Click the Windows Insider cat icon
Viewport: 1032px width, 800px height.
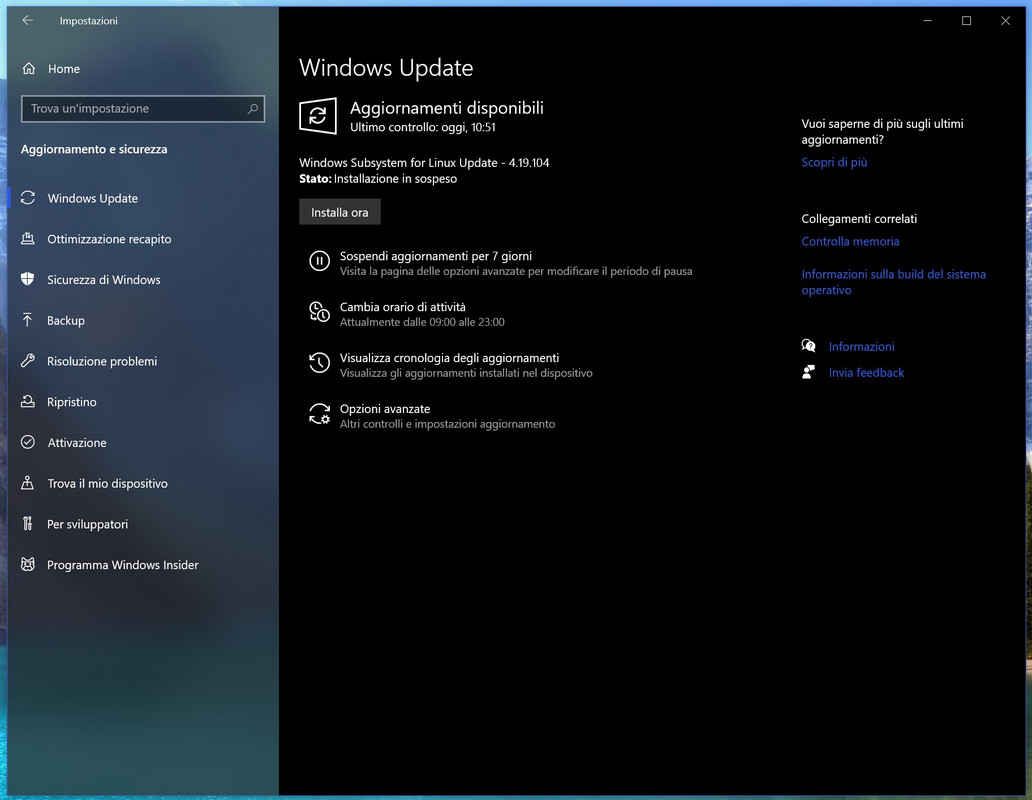[28, 564]
